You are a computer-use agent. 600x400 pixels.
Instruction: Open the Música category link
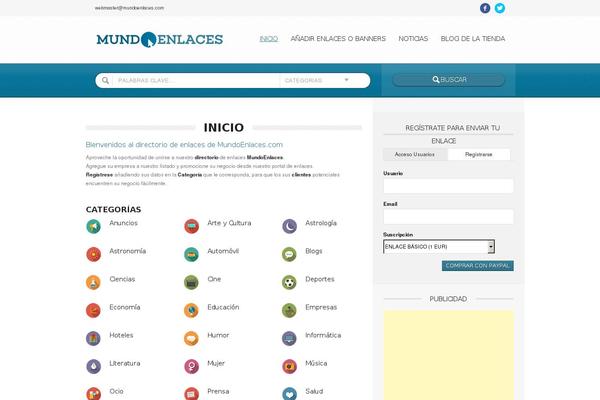[316, 363]
